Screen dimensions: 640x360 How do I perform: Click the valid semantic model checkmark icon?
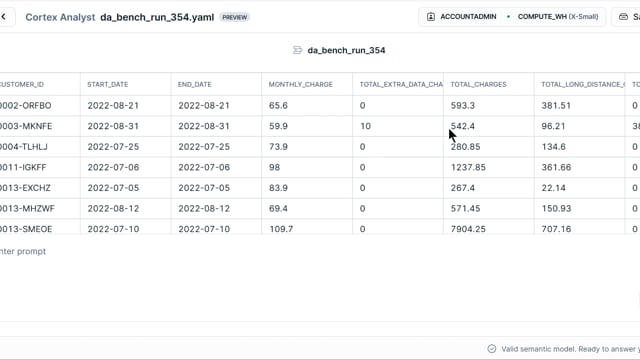(x=492, y=349)
